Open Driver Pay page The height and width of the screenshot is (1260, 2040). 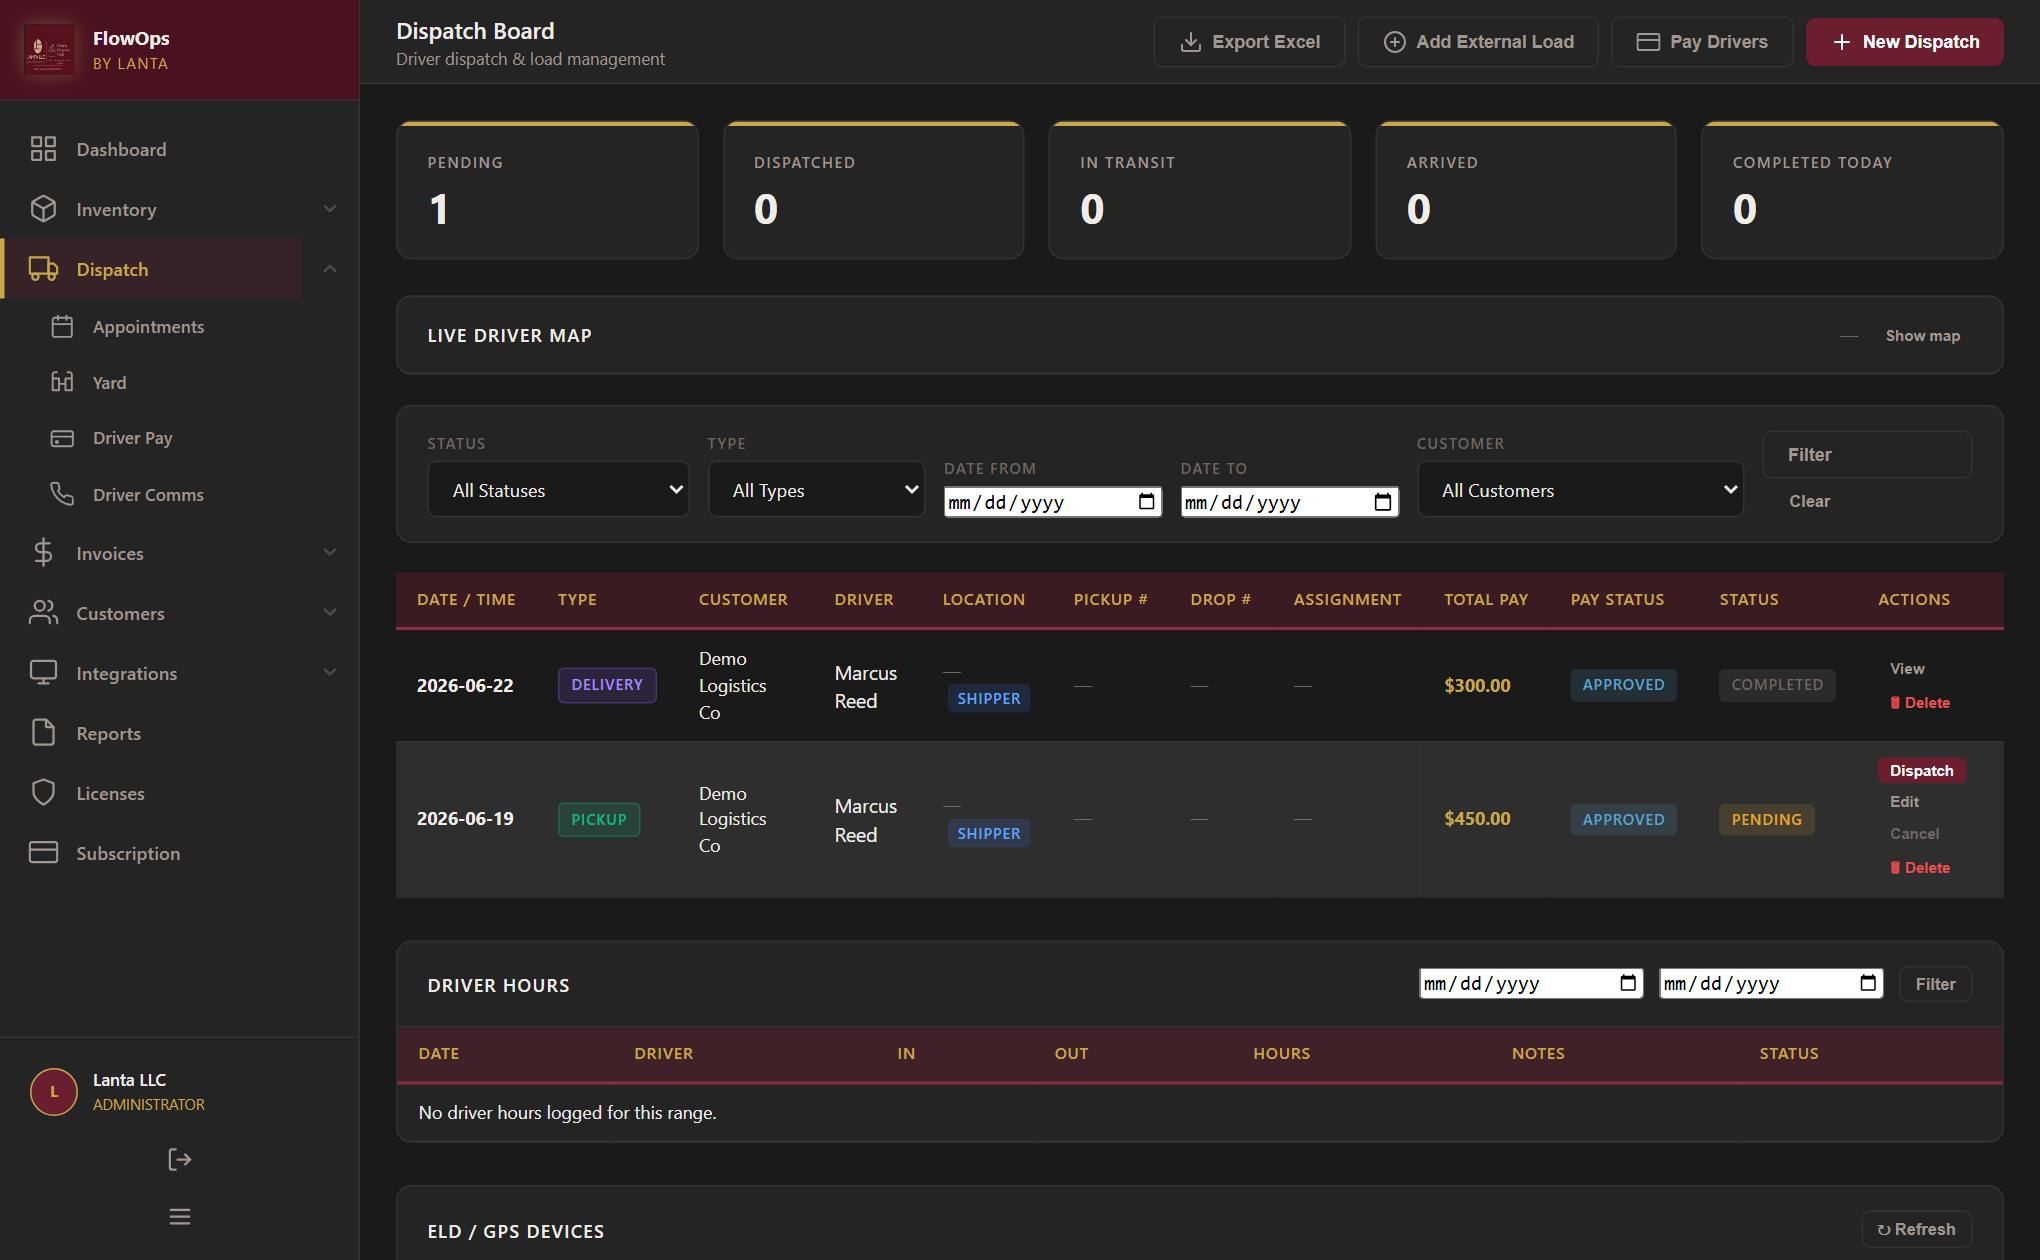[132, 438]
